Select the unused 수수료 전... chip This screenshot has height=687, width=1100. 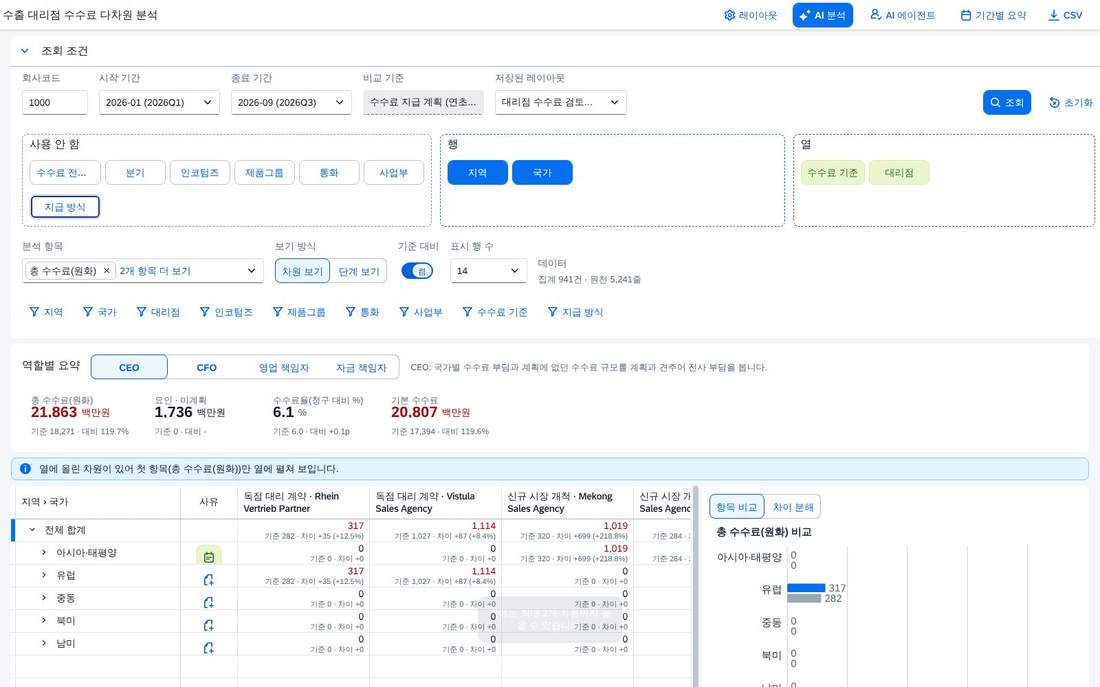(x=65, y=173)
